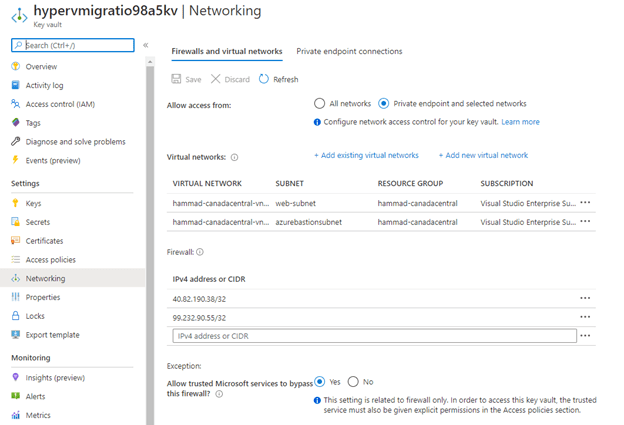This screenshot has height=425, width=624.
Task: Open ellipsis menu for web-subnet row
Action: point(585,202)
